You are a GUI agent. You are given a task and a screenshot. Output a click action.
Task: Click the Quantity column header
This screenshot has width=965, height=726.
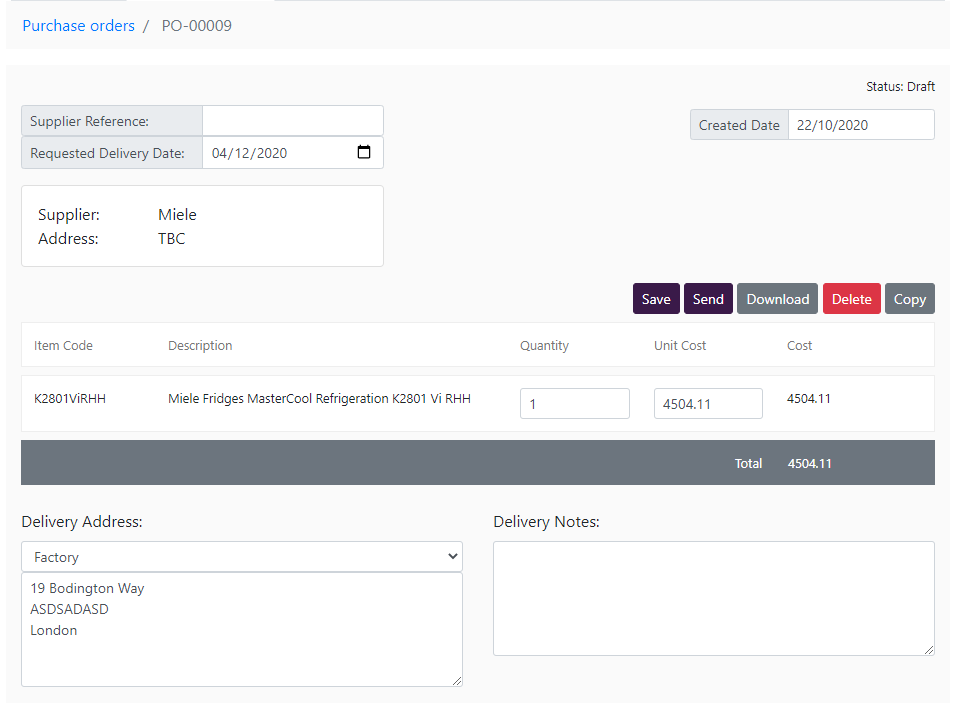544,346
